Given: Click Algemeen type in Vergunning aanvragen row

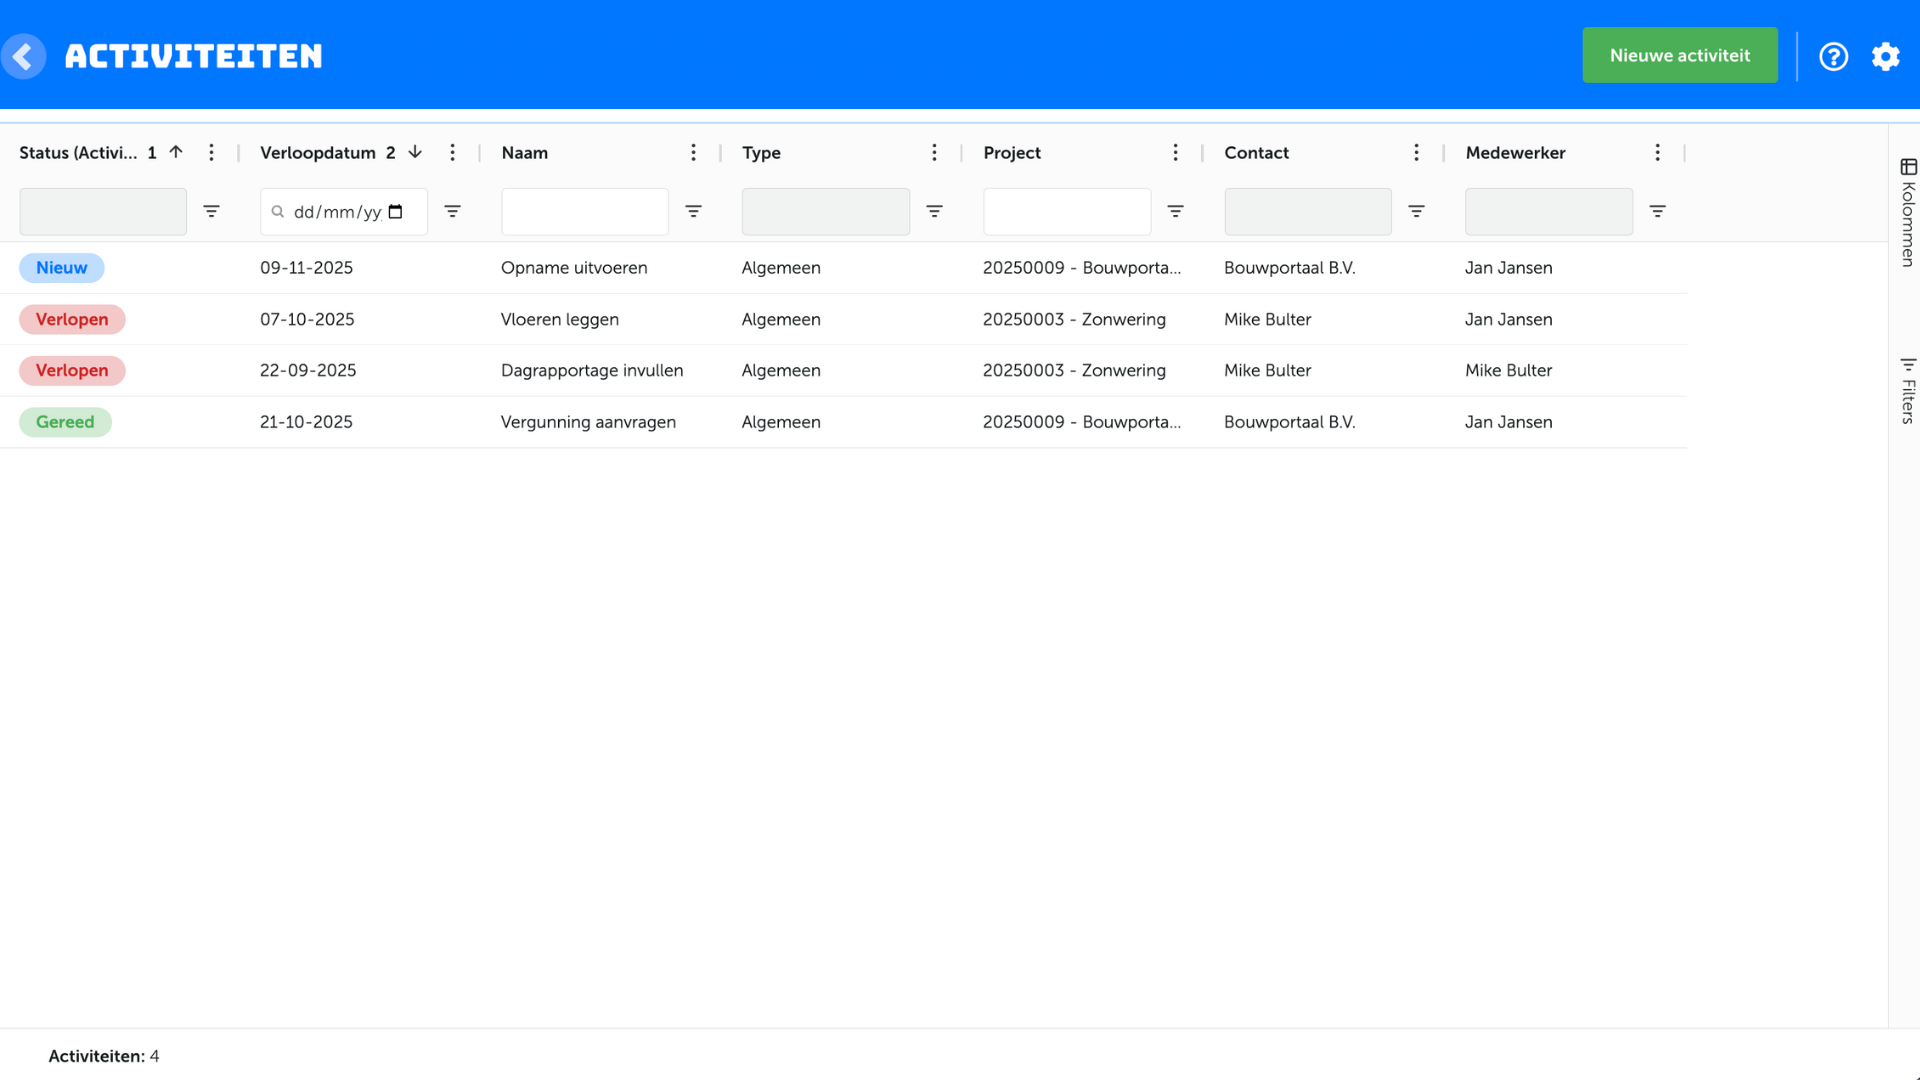Looking at the screenshot, I should (781, 422).
